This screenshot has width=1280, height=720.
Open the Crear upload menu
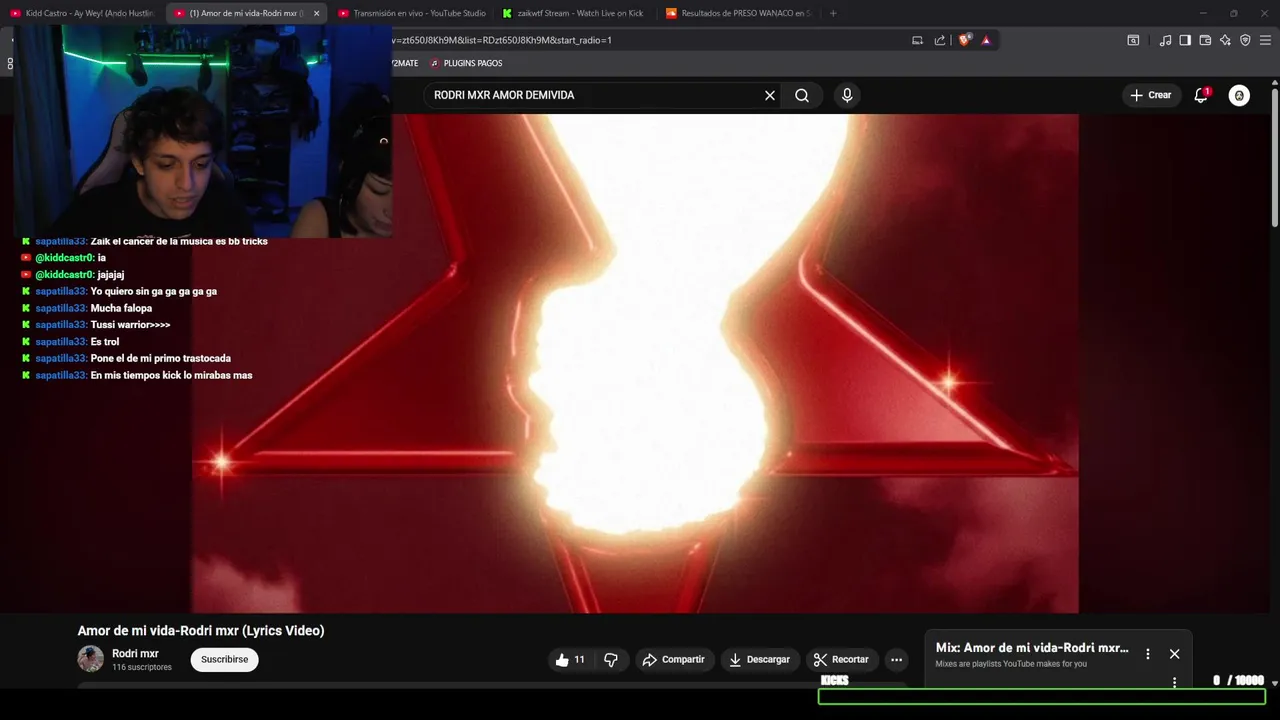coord(1150,95)
